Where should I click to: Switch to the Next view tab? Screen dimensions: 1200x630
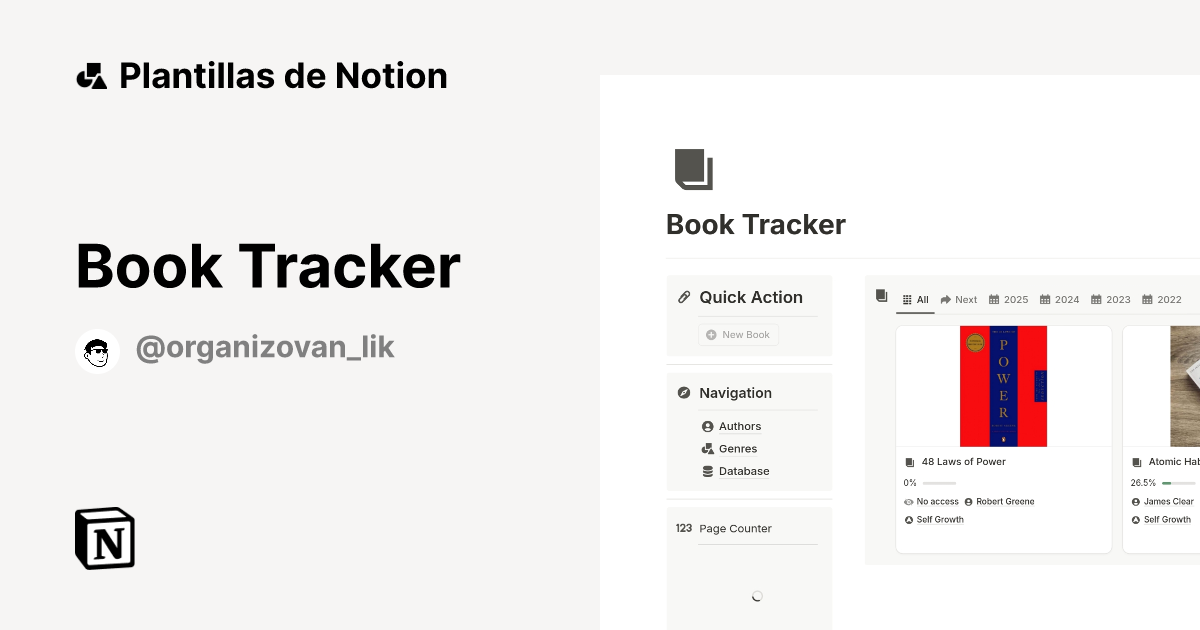pos(958,298)
